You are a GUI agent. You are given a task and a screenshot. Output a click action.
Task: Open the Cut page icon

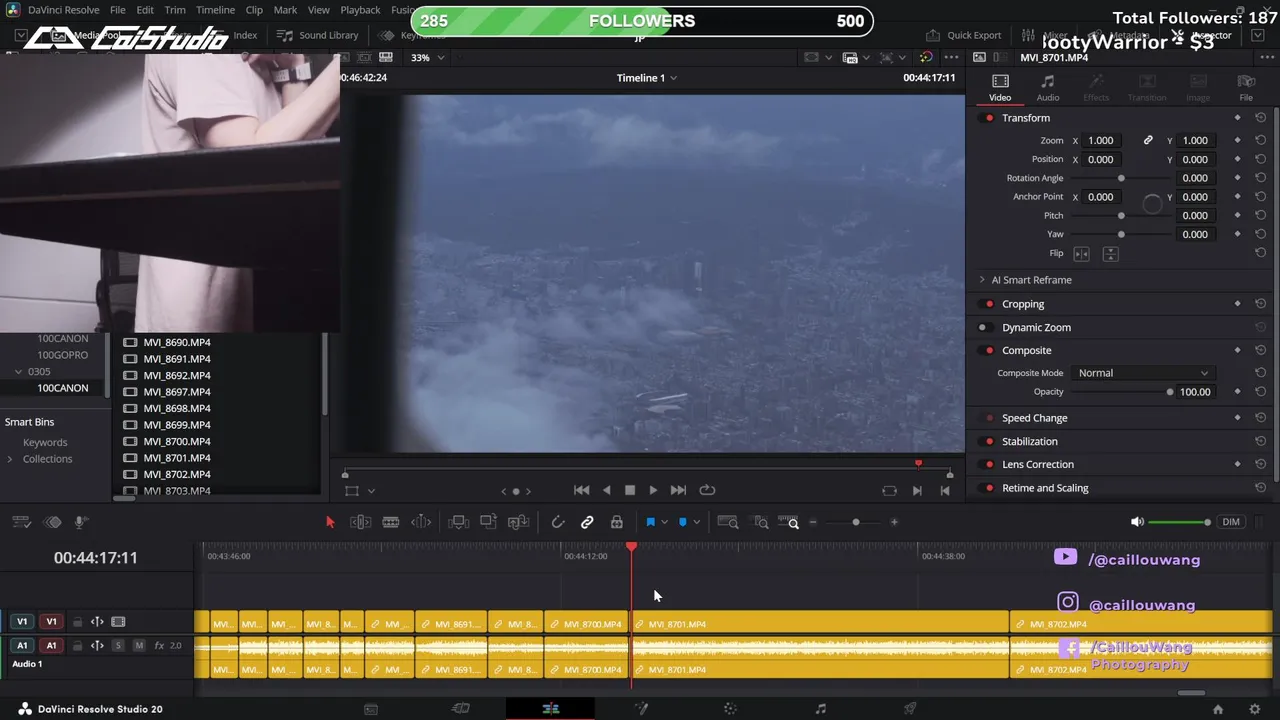coord(460,709)
